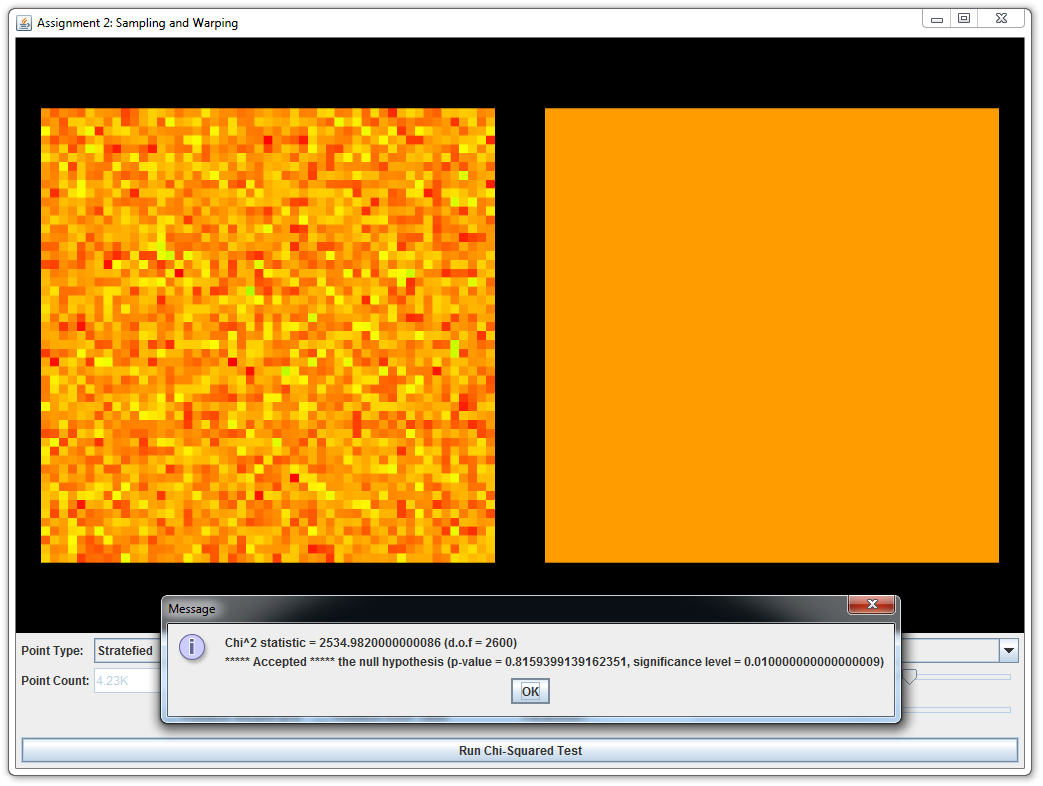Screen dimensions: 1043x786
Task: Run Chi-Squared Test
Action: (x=520, y=750)
